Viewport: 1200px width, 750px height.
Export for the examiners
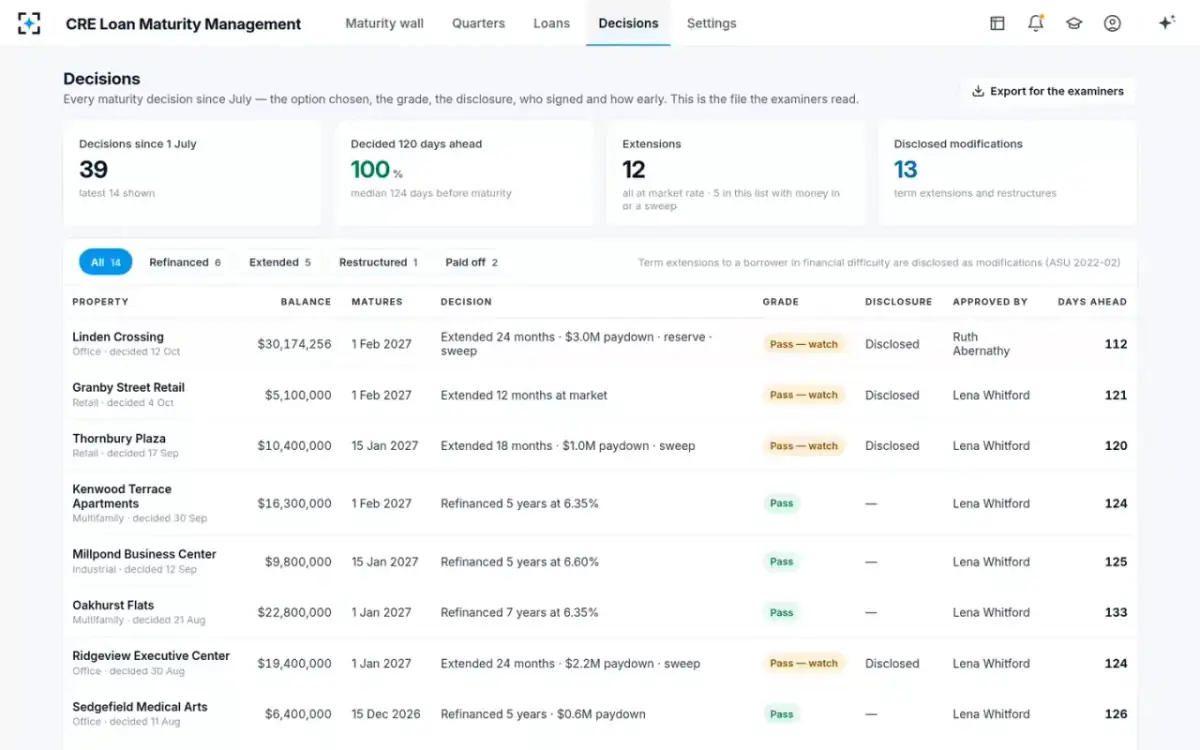point(1047,91)
